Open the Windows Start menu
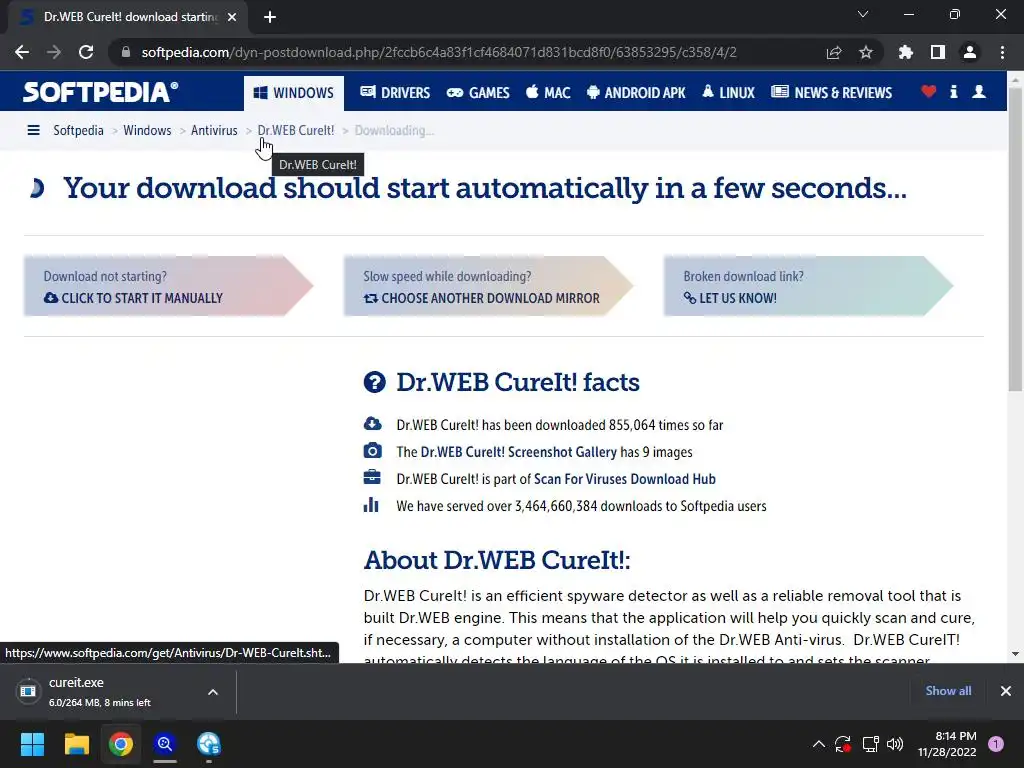 click(32, 744)
